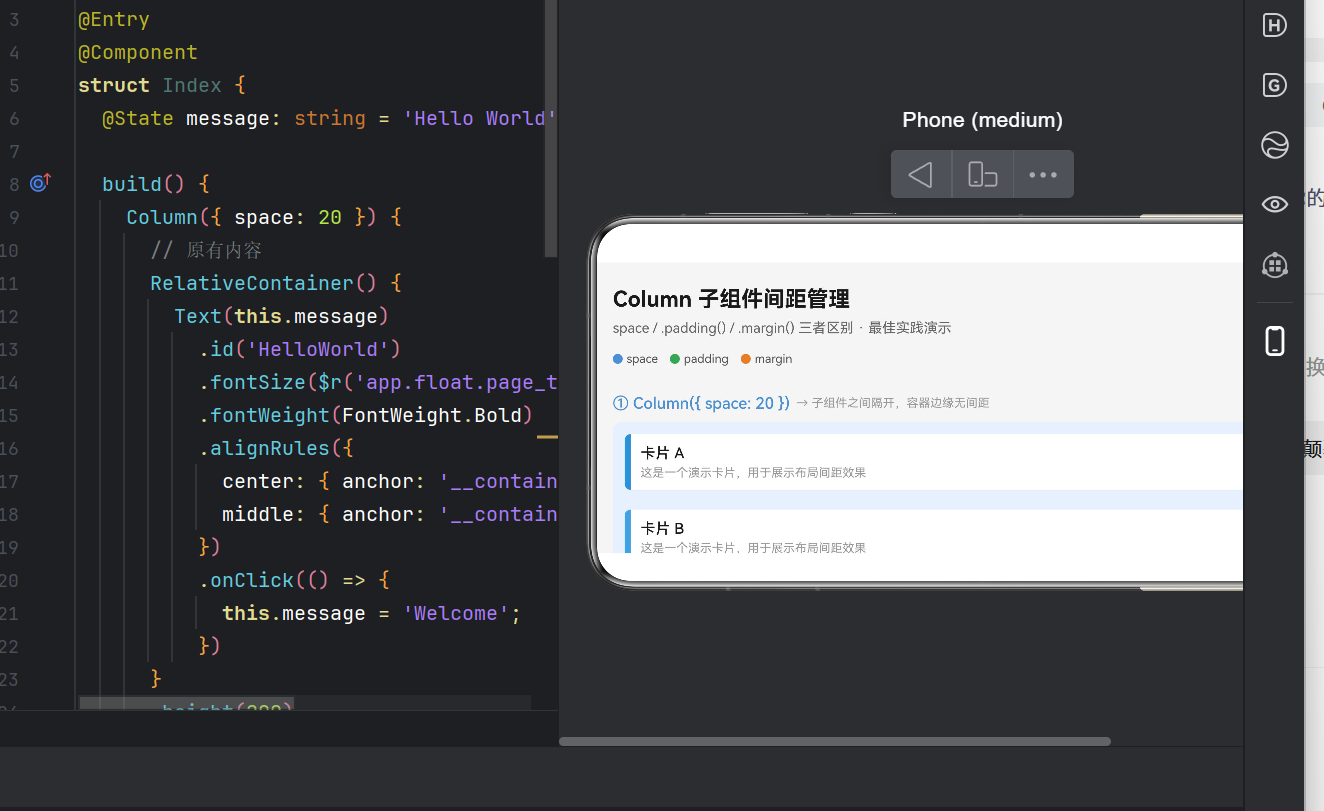Click 'build()' in code line 8
Screen dimensions: 1324x811
tap(144, 184)
